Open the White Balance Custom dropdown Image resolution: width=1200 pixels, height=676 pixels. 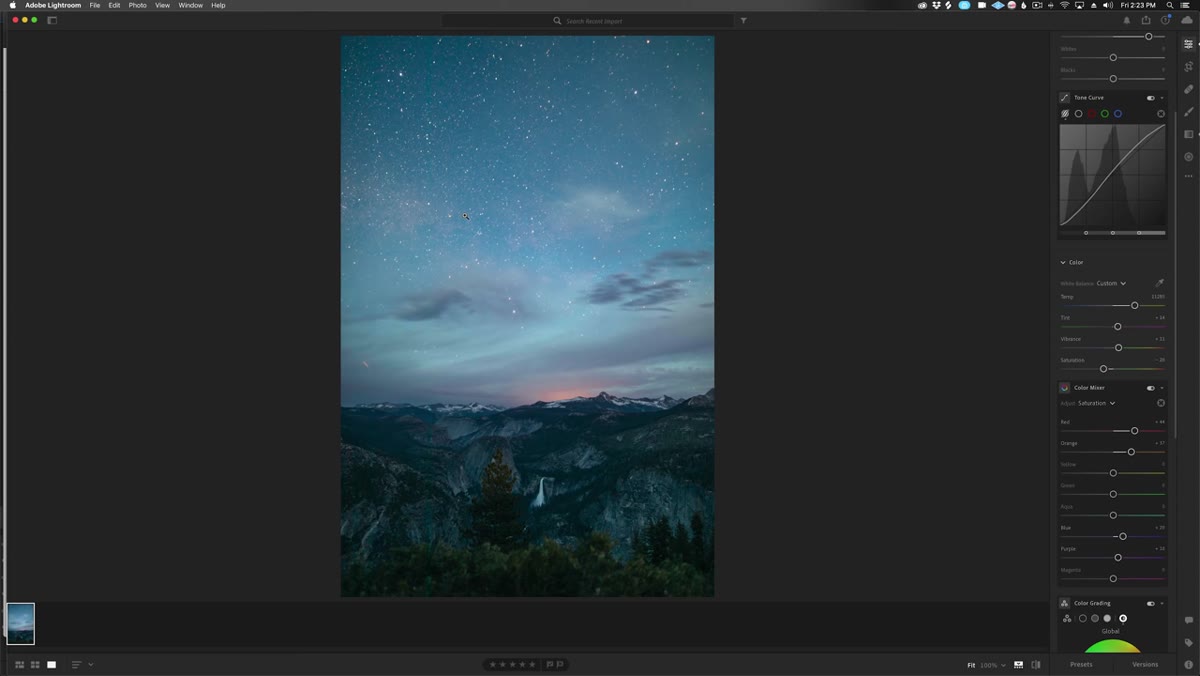tap(1110, 283)
